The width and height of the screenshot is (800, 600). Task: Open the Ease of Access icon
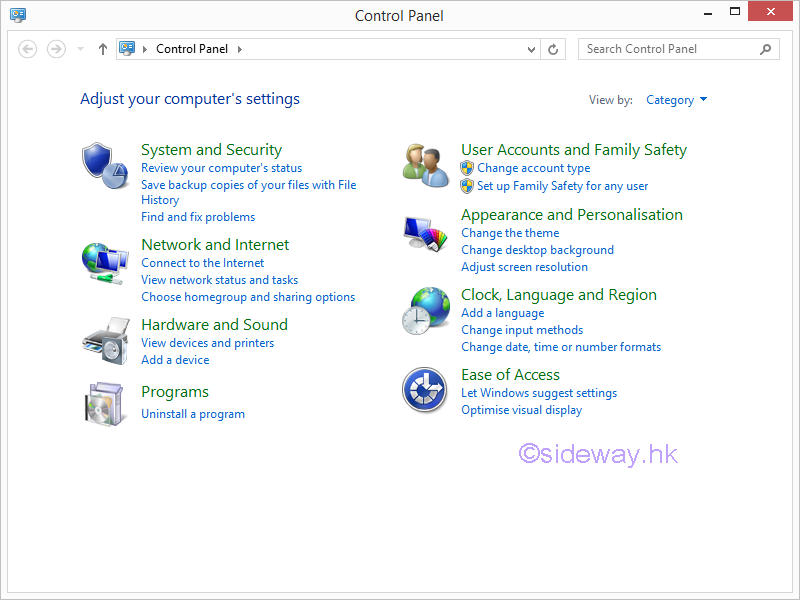[x=424, y=389]
